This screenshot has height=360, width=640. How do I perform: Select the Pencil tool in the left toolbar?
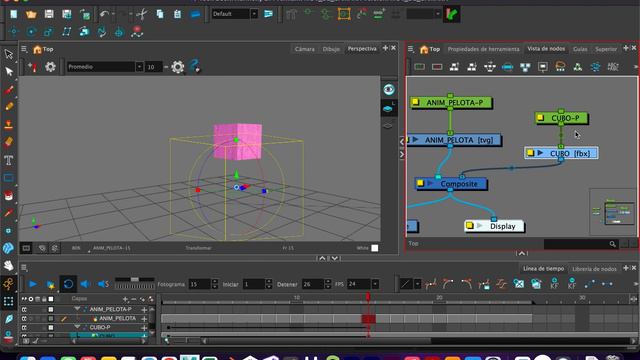click(9, 107)
